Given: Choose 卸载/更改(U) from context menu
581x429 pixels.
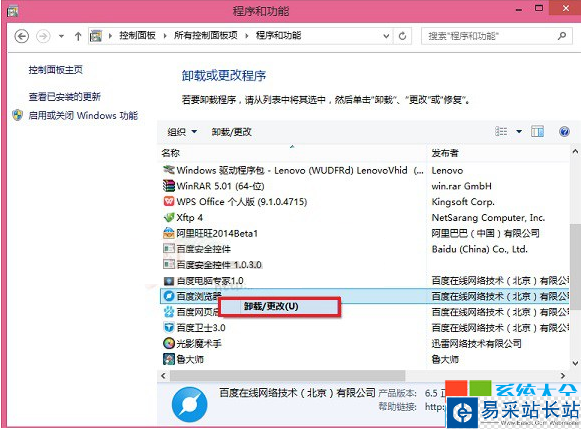Looking at the screenshot, I should click(x=279, y=306).
